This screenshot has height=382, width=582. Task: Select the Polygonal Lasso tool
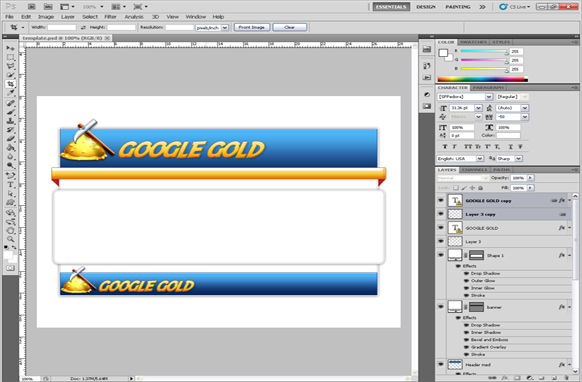coord(10,66)
